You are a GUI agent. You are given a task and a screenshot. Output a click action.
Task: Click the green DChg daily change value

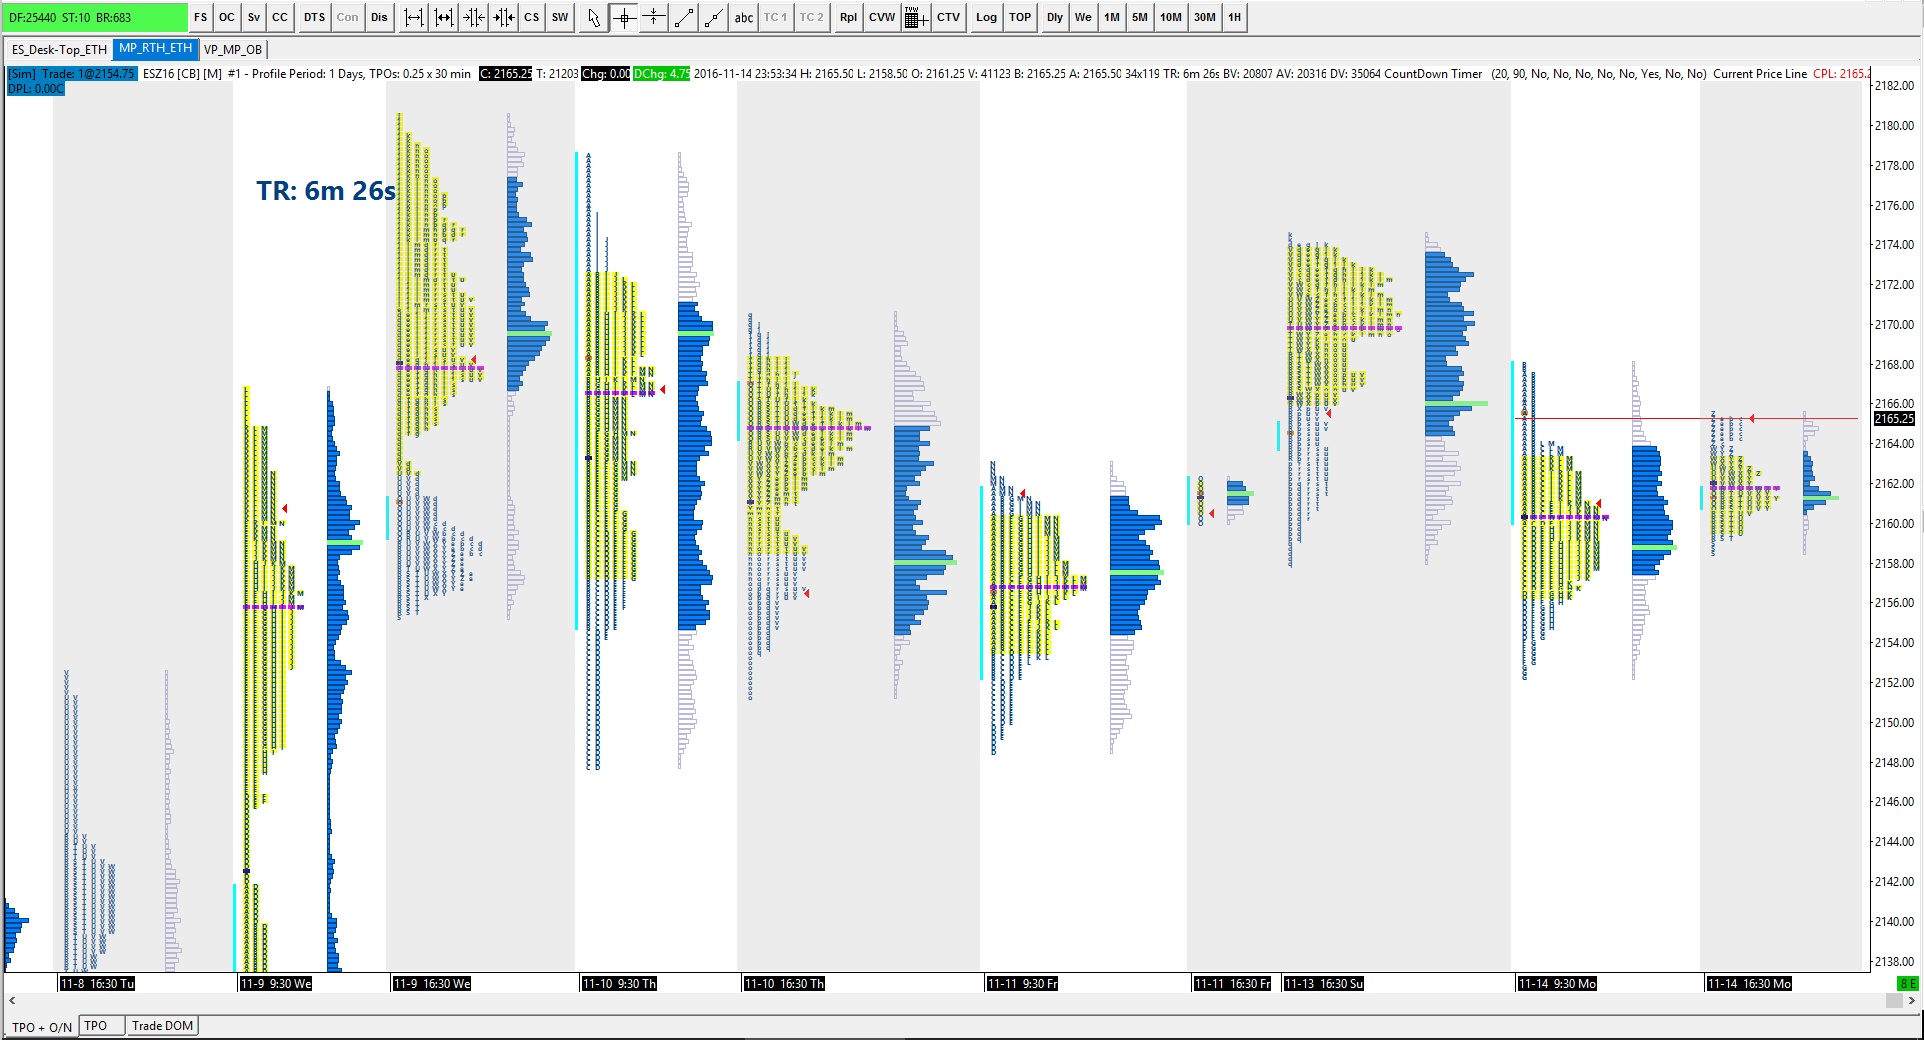(661, 74)
